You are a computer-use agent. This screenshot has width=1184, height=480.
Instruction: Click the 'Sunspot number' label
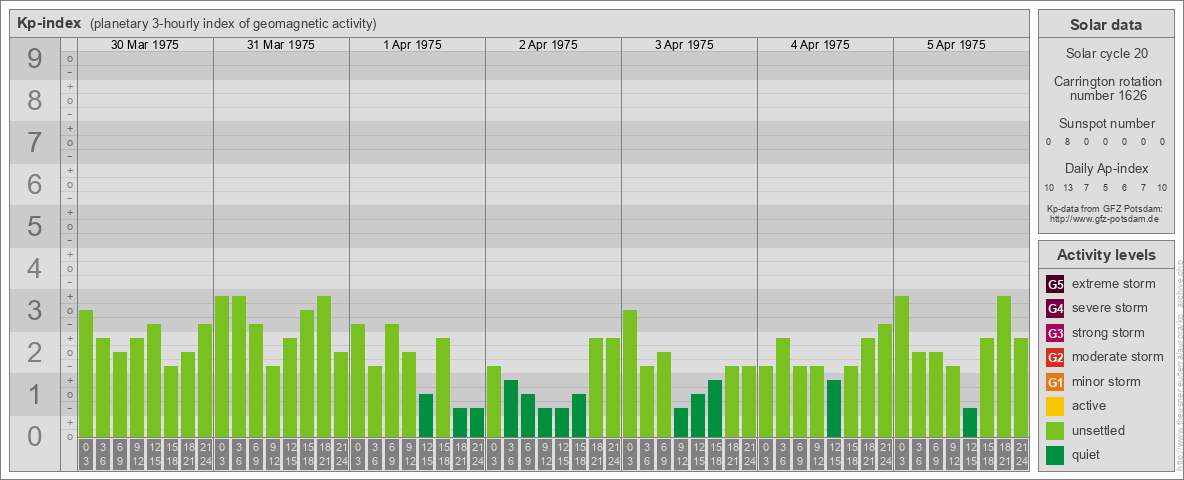point(1106,123)
